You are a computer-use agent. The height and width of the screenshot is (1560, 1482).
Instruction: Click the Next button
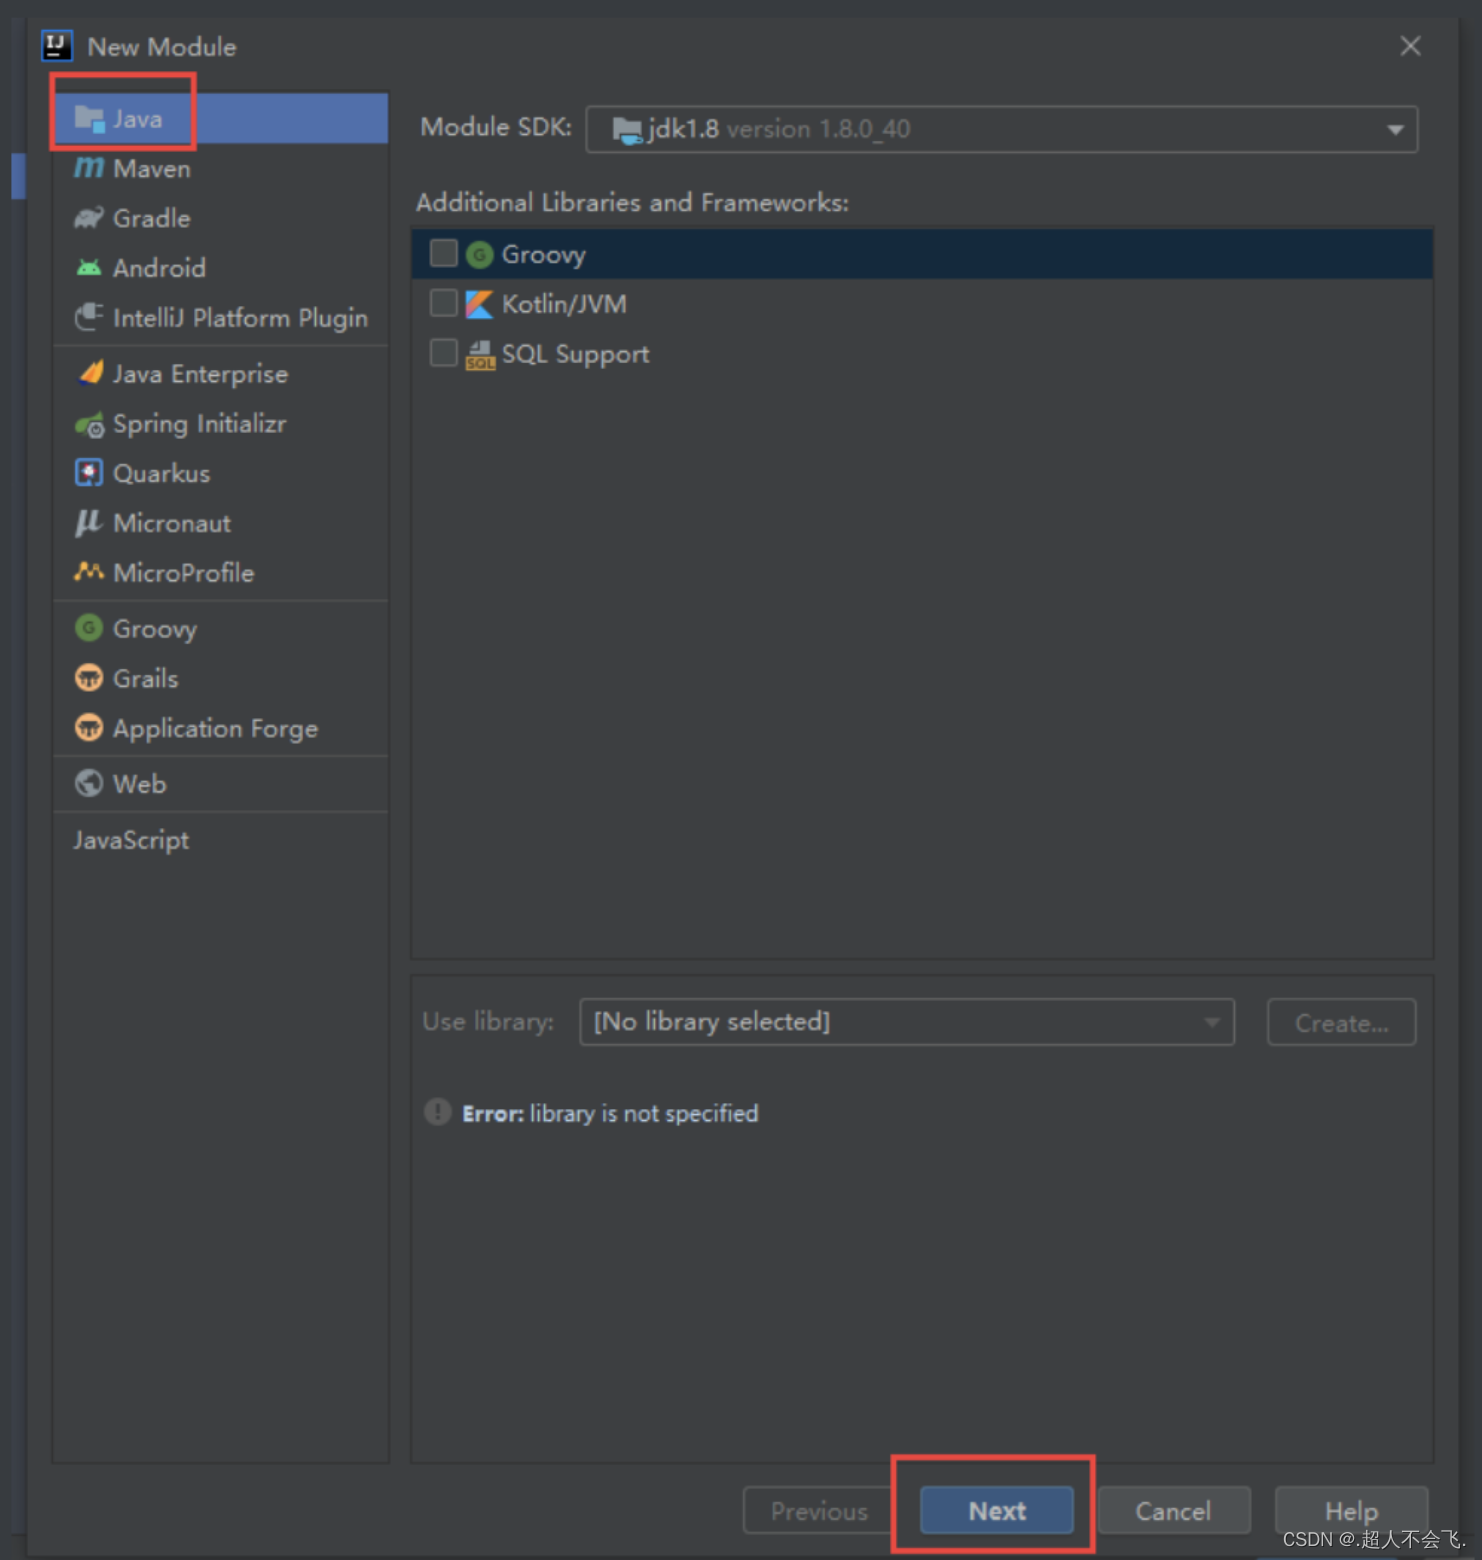(997, 1510)
